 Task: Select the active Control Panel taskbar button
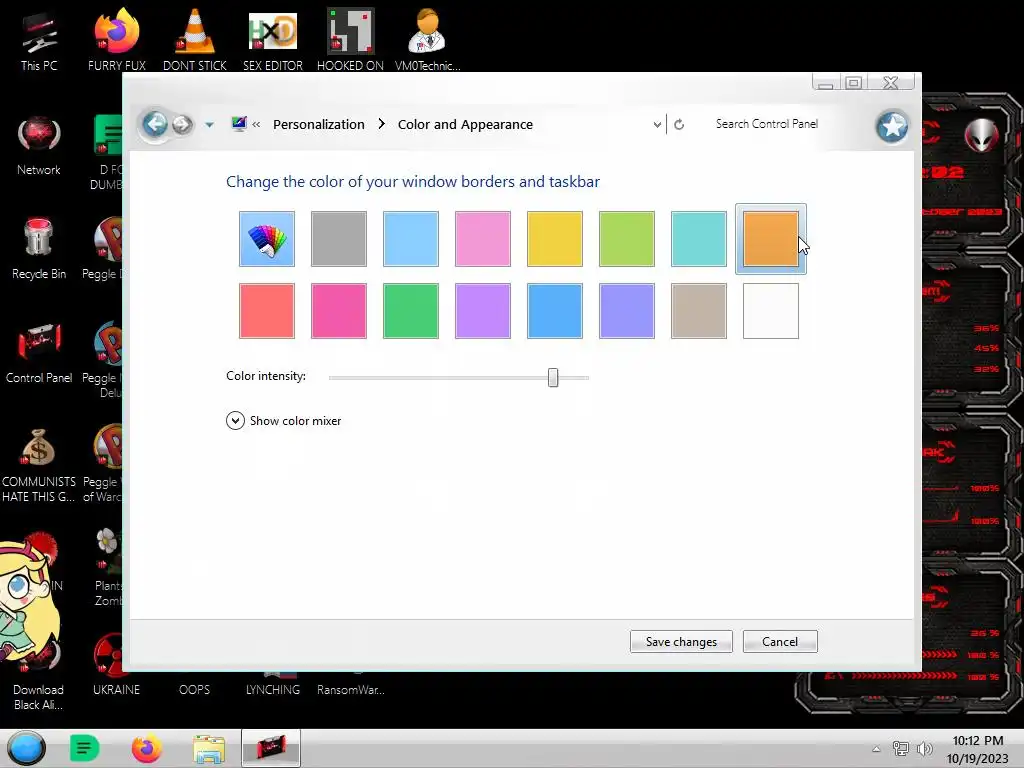(x=271, y=748)
